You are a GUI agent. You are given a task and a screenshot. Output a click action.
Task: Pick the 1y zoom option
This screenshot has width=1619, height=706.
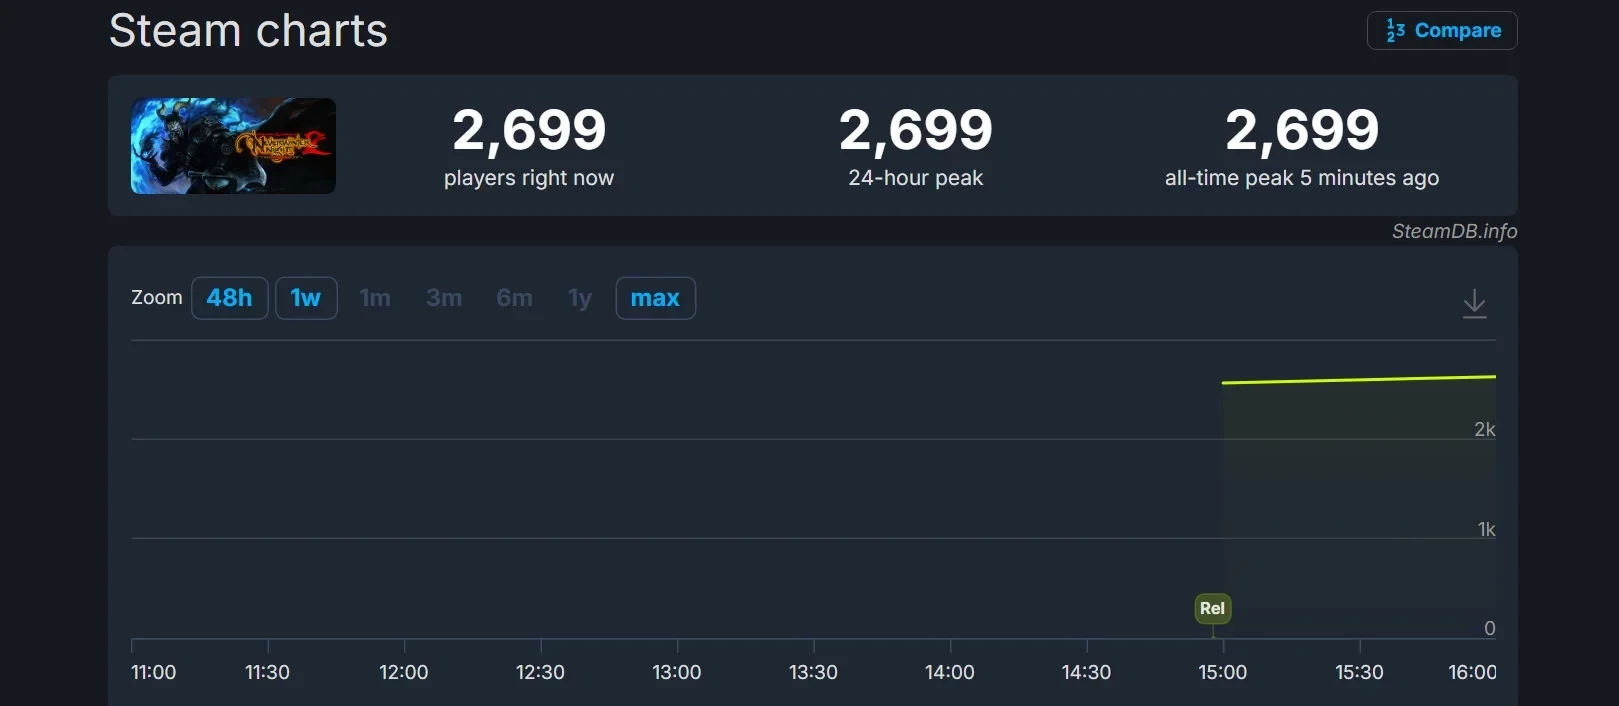pyautogui.click(x=580, y=298)
